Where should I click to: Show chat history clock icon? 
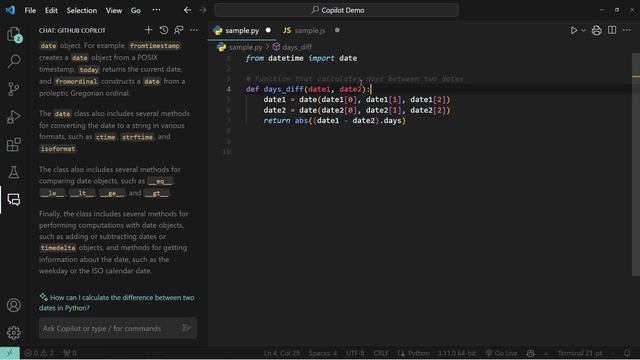pos(164,30)
